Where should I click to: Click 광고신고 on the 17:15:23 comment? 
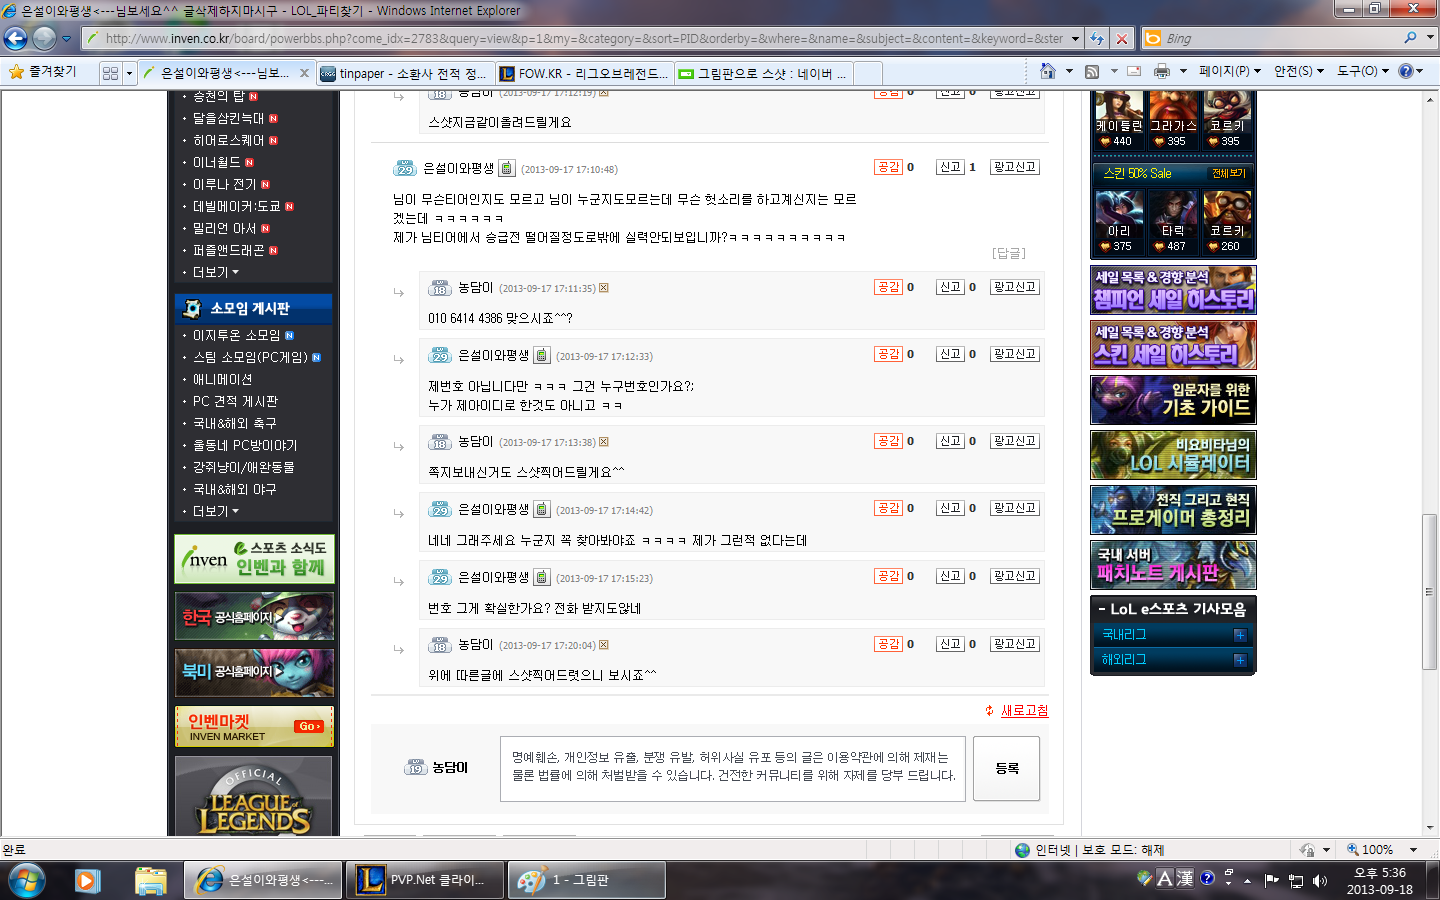(1015, 576)
